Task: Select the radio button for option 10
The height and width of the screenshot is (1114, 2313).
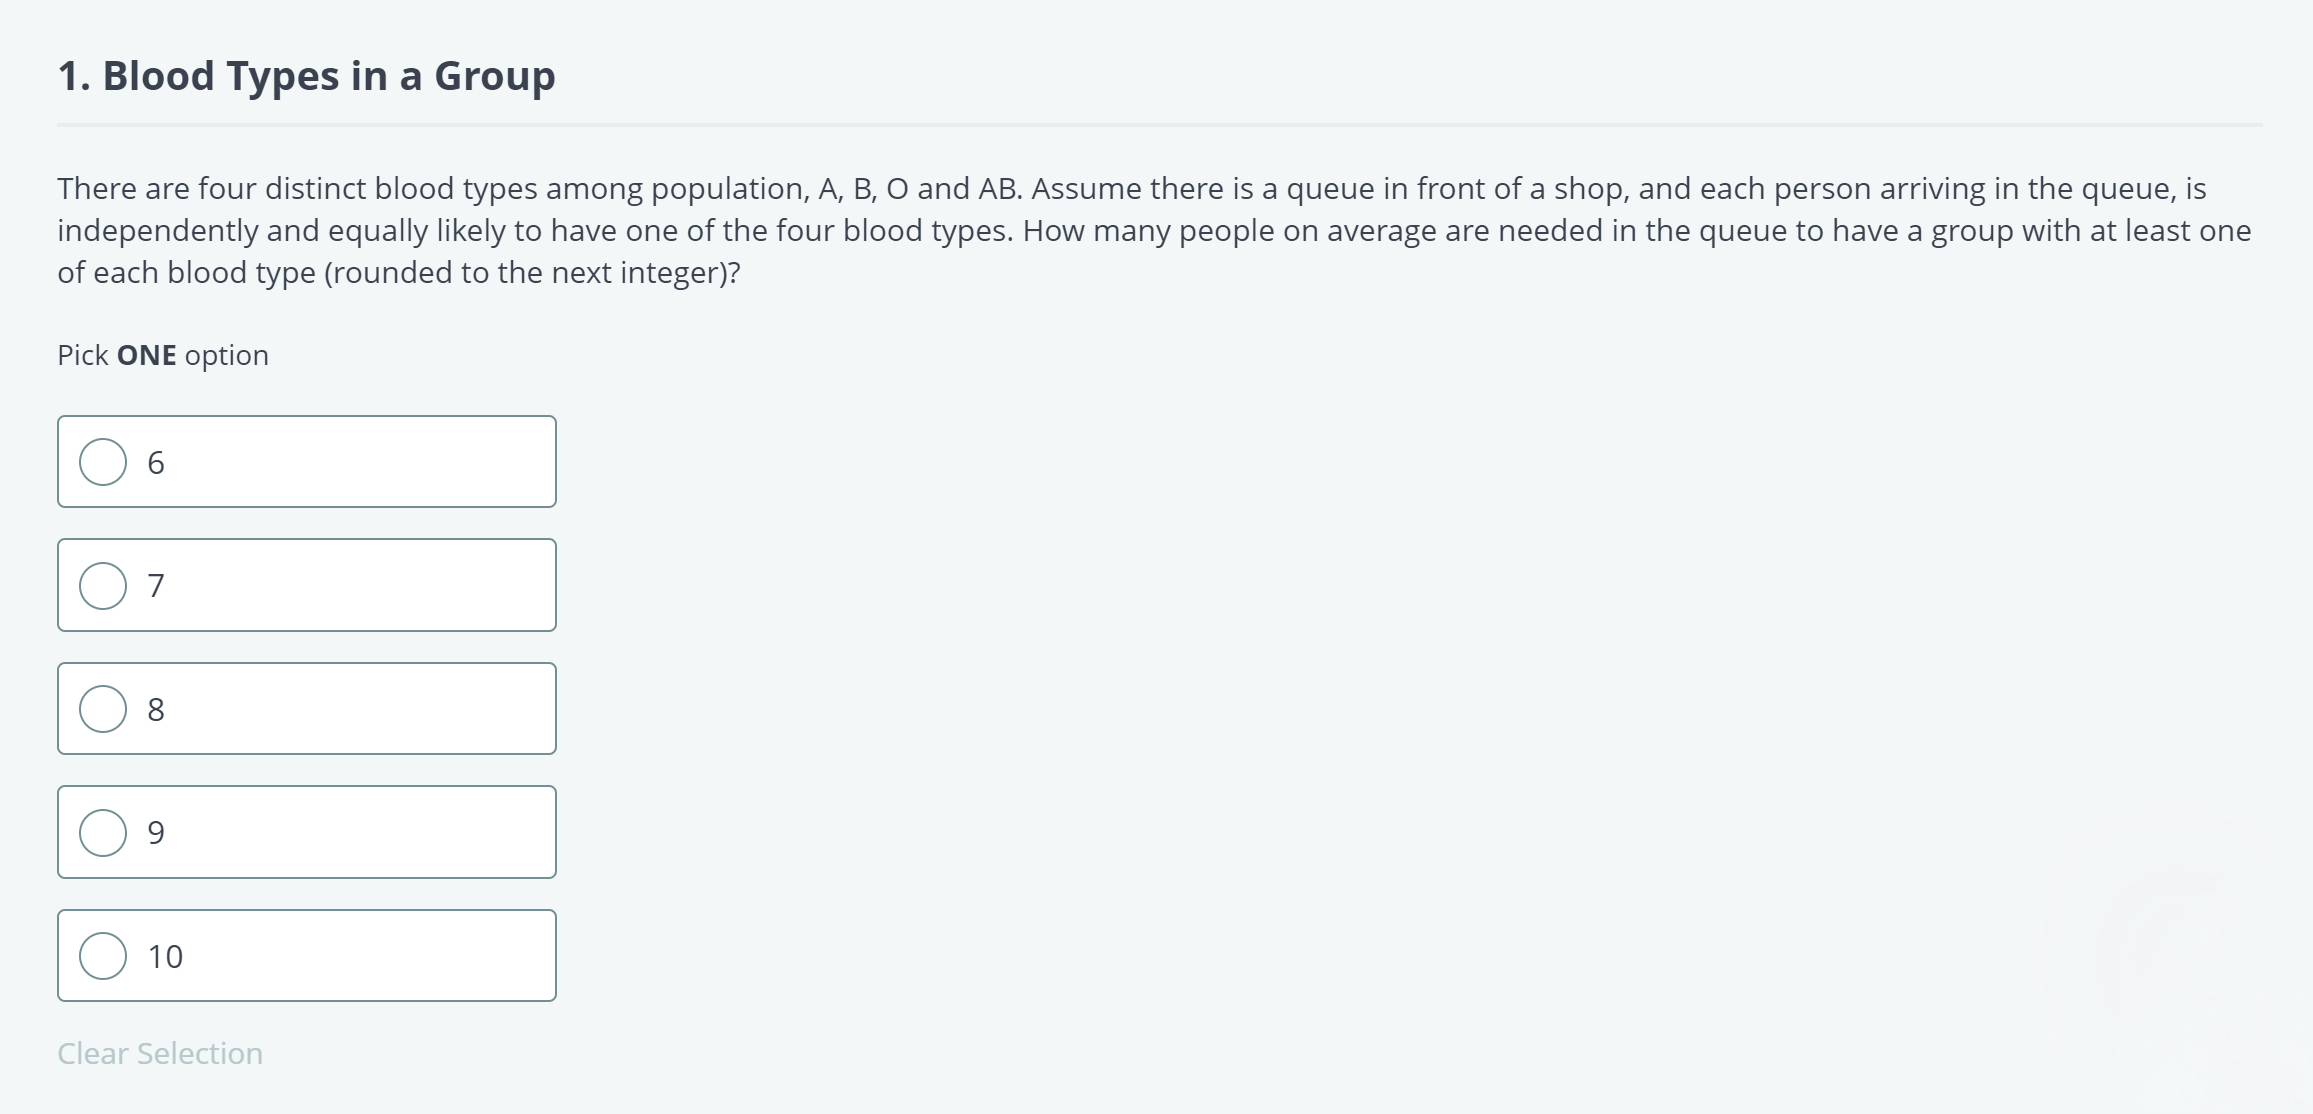Action: [x=103, y=956]
